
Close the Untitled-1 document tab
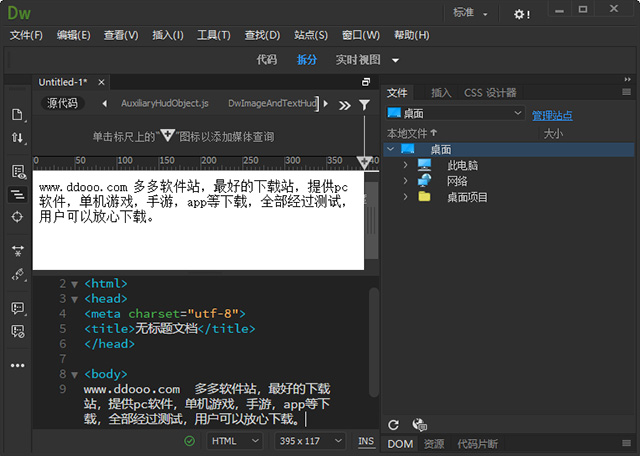click(x=101, y=82)
